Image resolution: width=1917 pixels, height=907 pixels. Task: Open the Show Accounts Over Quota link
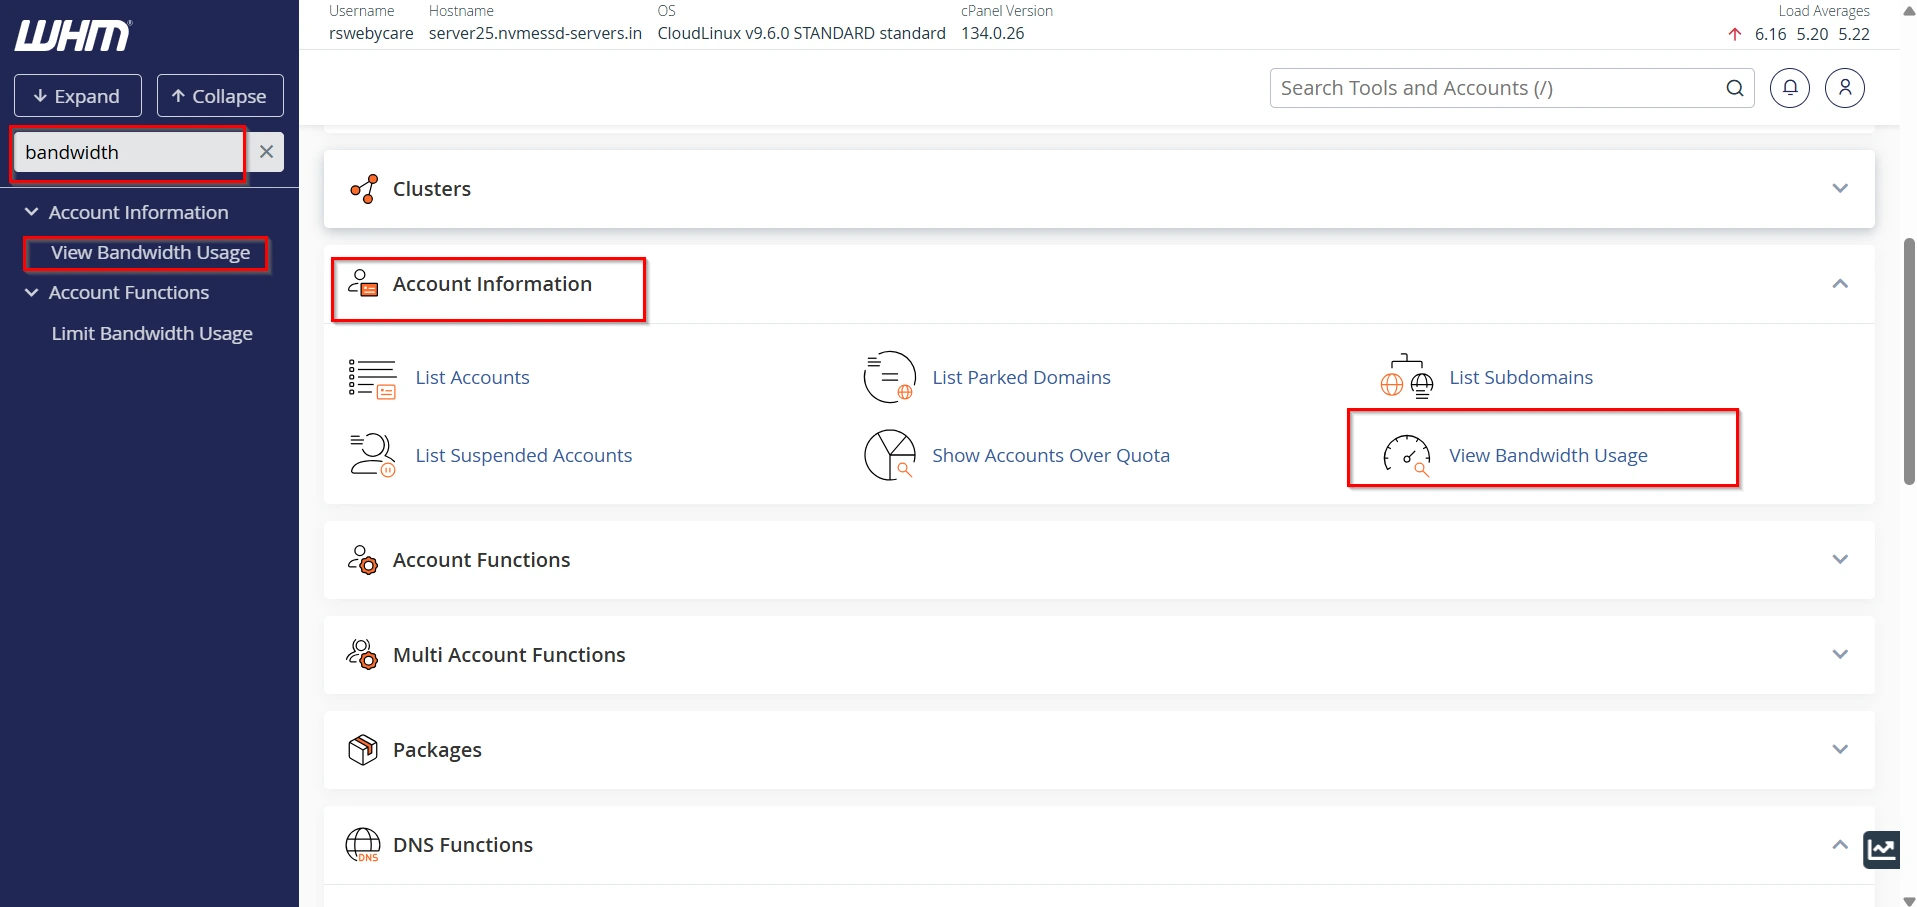(x=1051, y=456)
